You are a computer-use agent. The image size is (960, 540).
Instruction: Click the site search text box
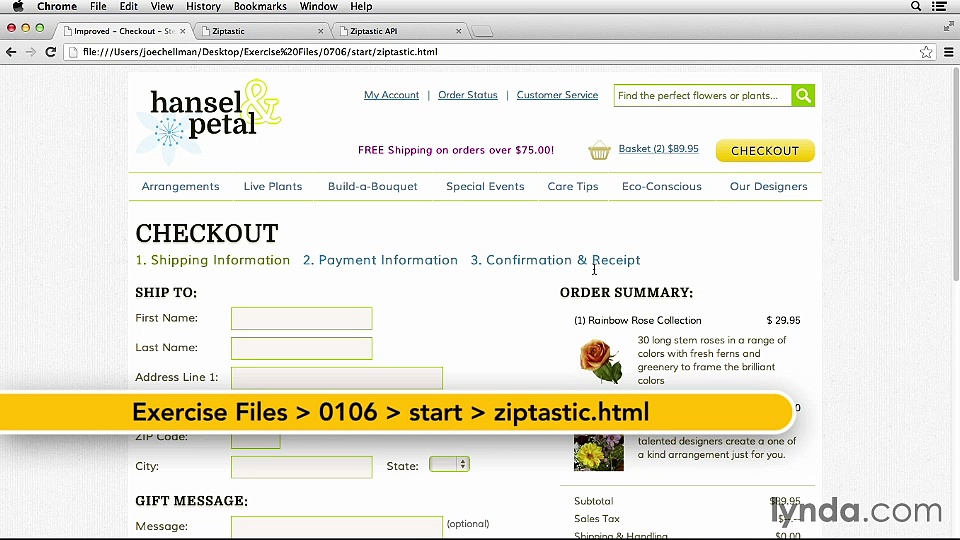pyautogui.click(x=703, y=96)
